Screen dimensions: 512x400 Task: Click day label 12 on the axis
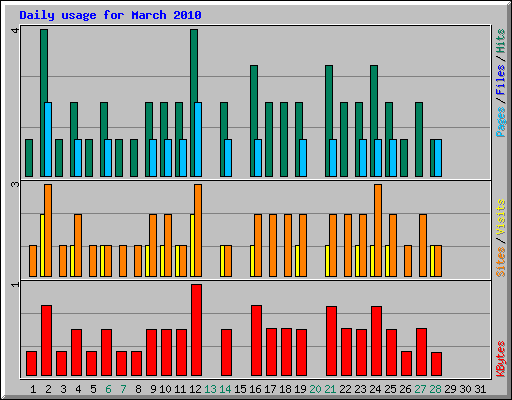click(x=195, y=389)
